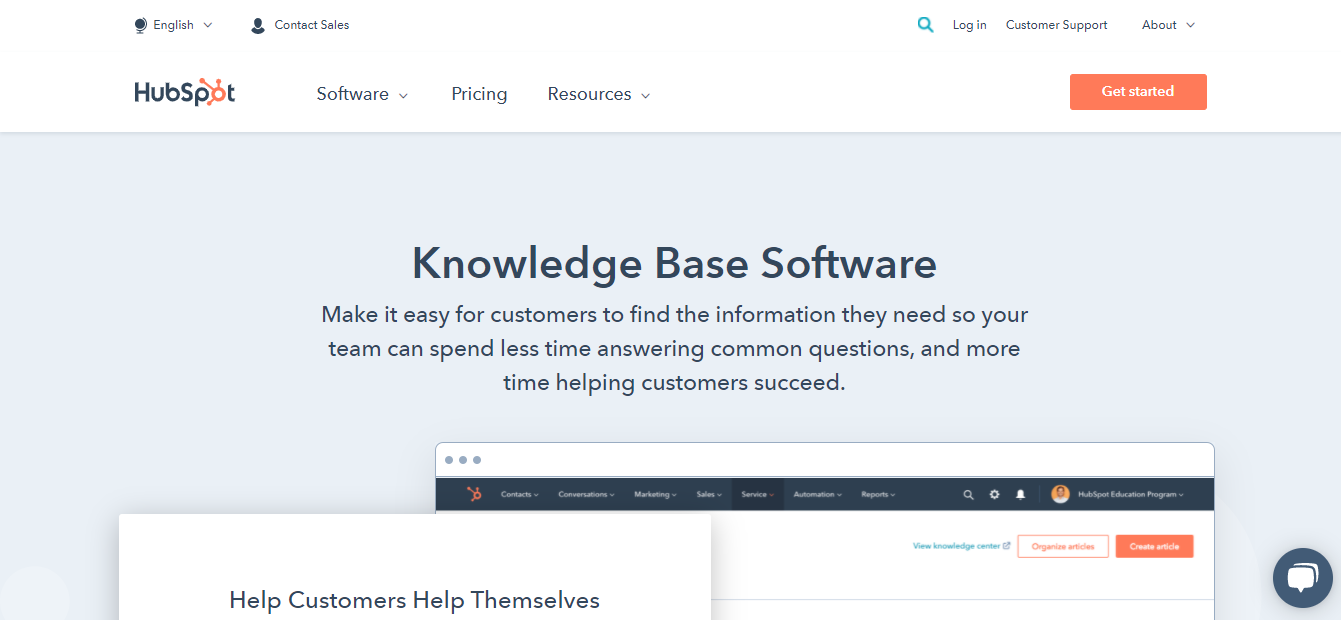1341x620 pixels.
Task: Click the orange sprocket icon in the preview navbar
Action: (x=474, y=494)
